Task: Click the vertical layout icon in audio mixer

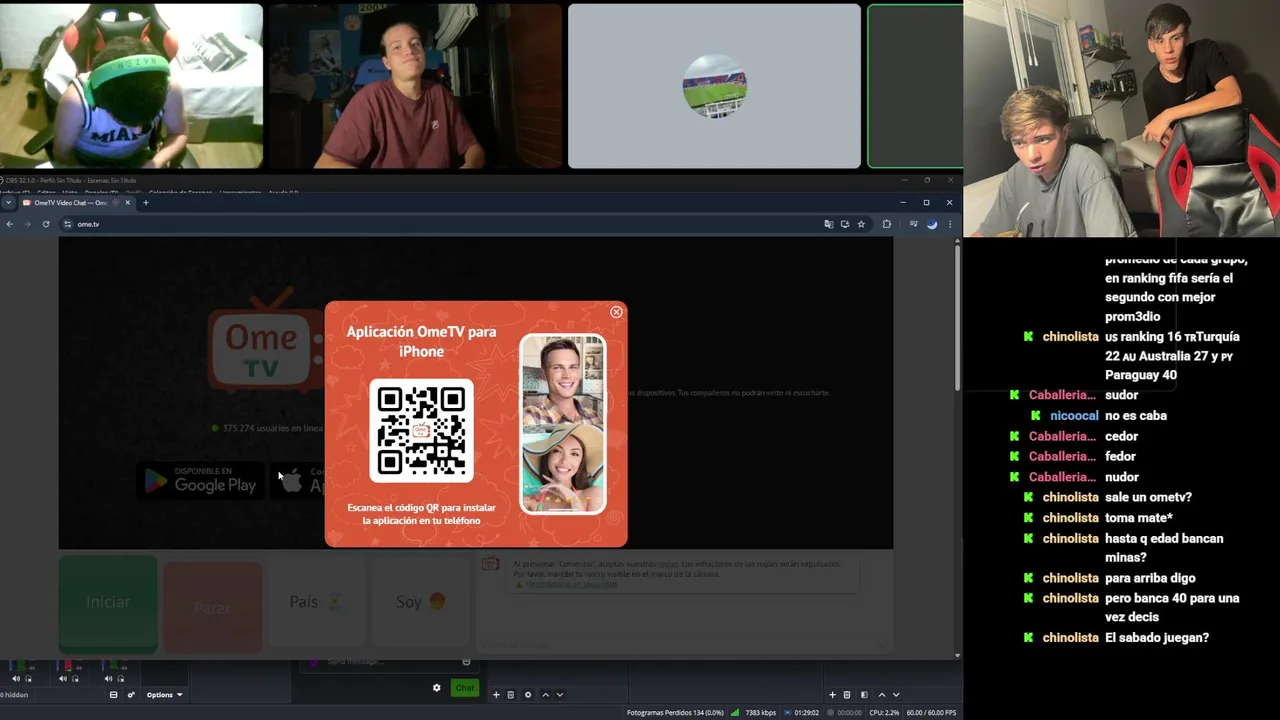Action: pyautogui.click(x=113, y=695)
